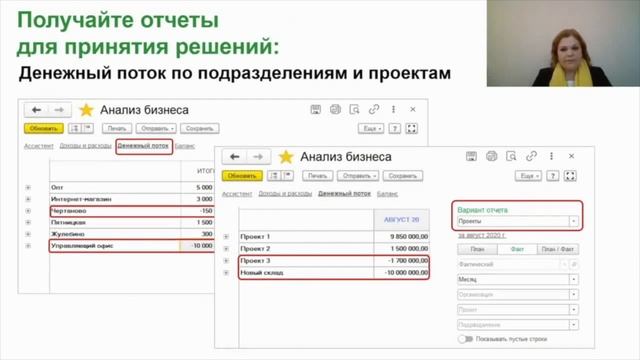
Task: Click forward arrow in front Анализ бизнеса window
Action: coord(258,157)
